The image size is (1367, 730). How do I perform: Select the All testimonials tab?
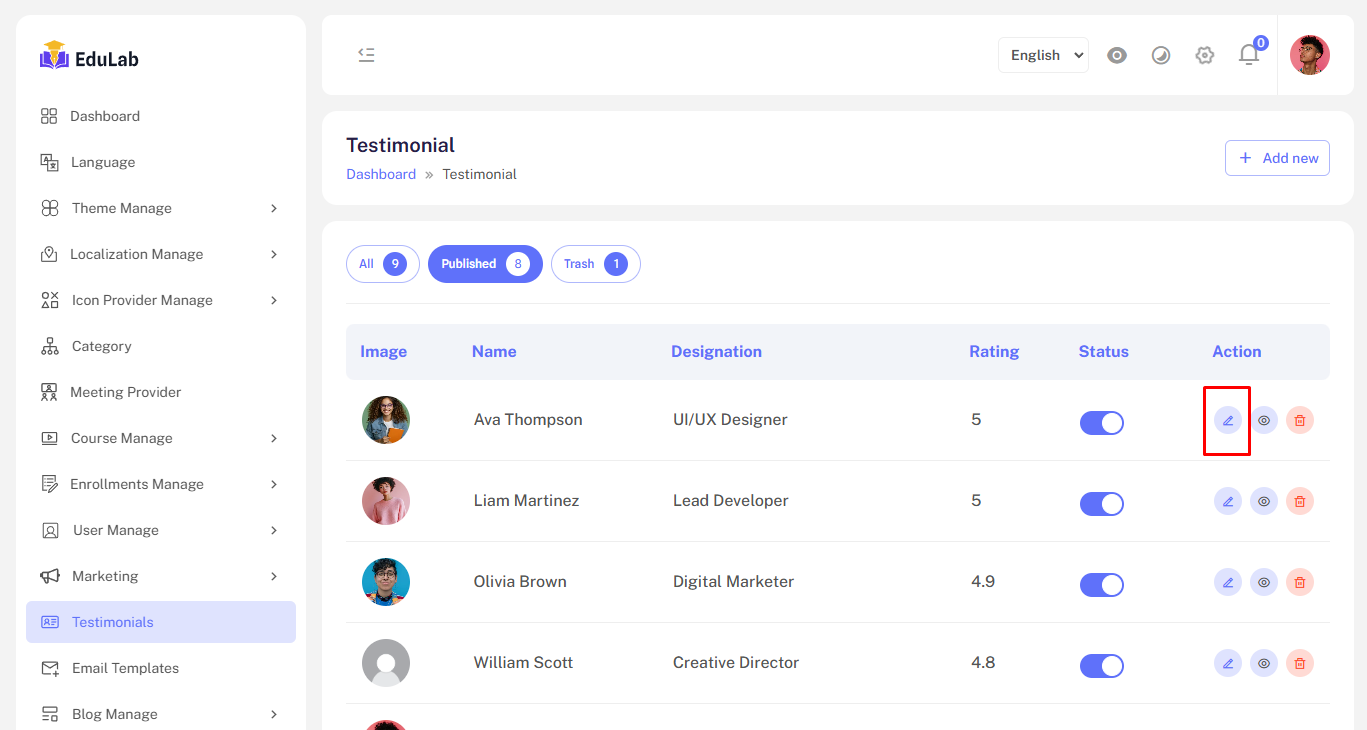pos(382,264)
